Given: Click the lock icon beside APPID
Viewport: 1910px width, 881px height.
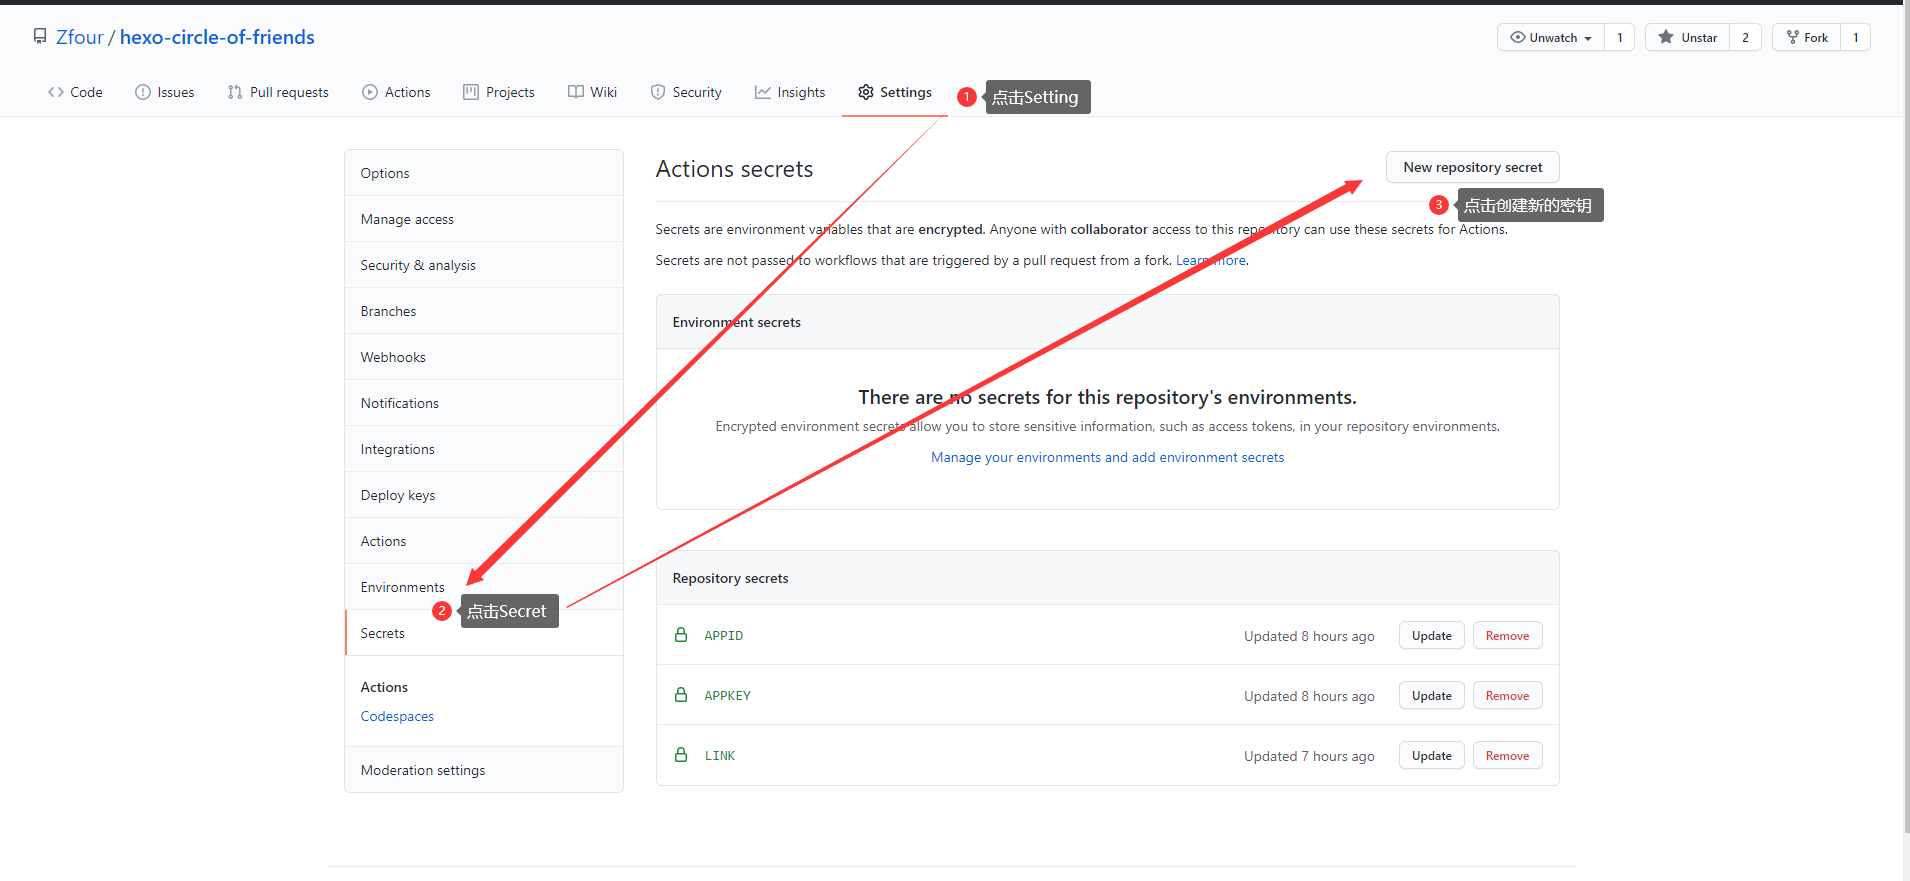Looking at the screenshot, I should (x=681, y=635).
